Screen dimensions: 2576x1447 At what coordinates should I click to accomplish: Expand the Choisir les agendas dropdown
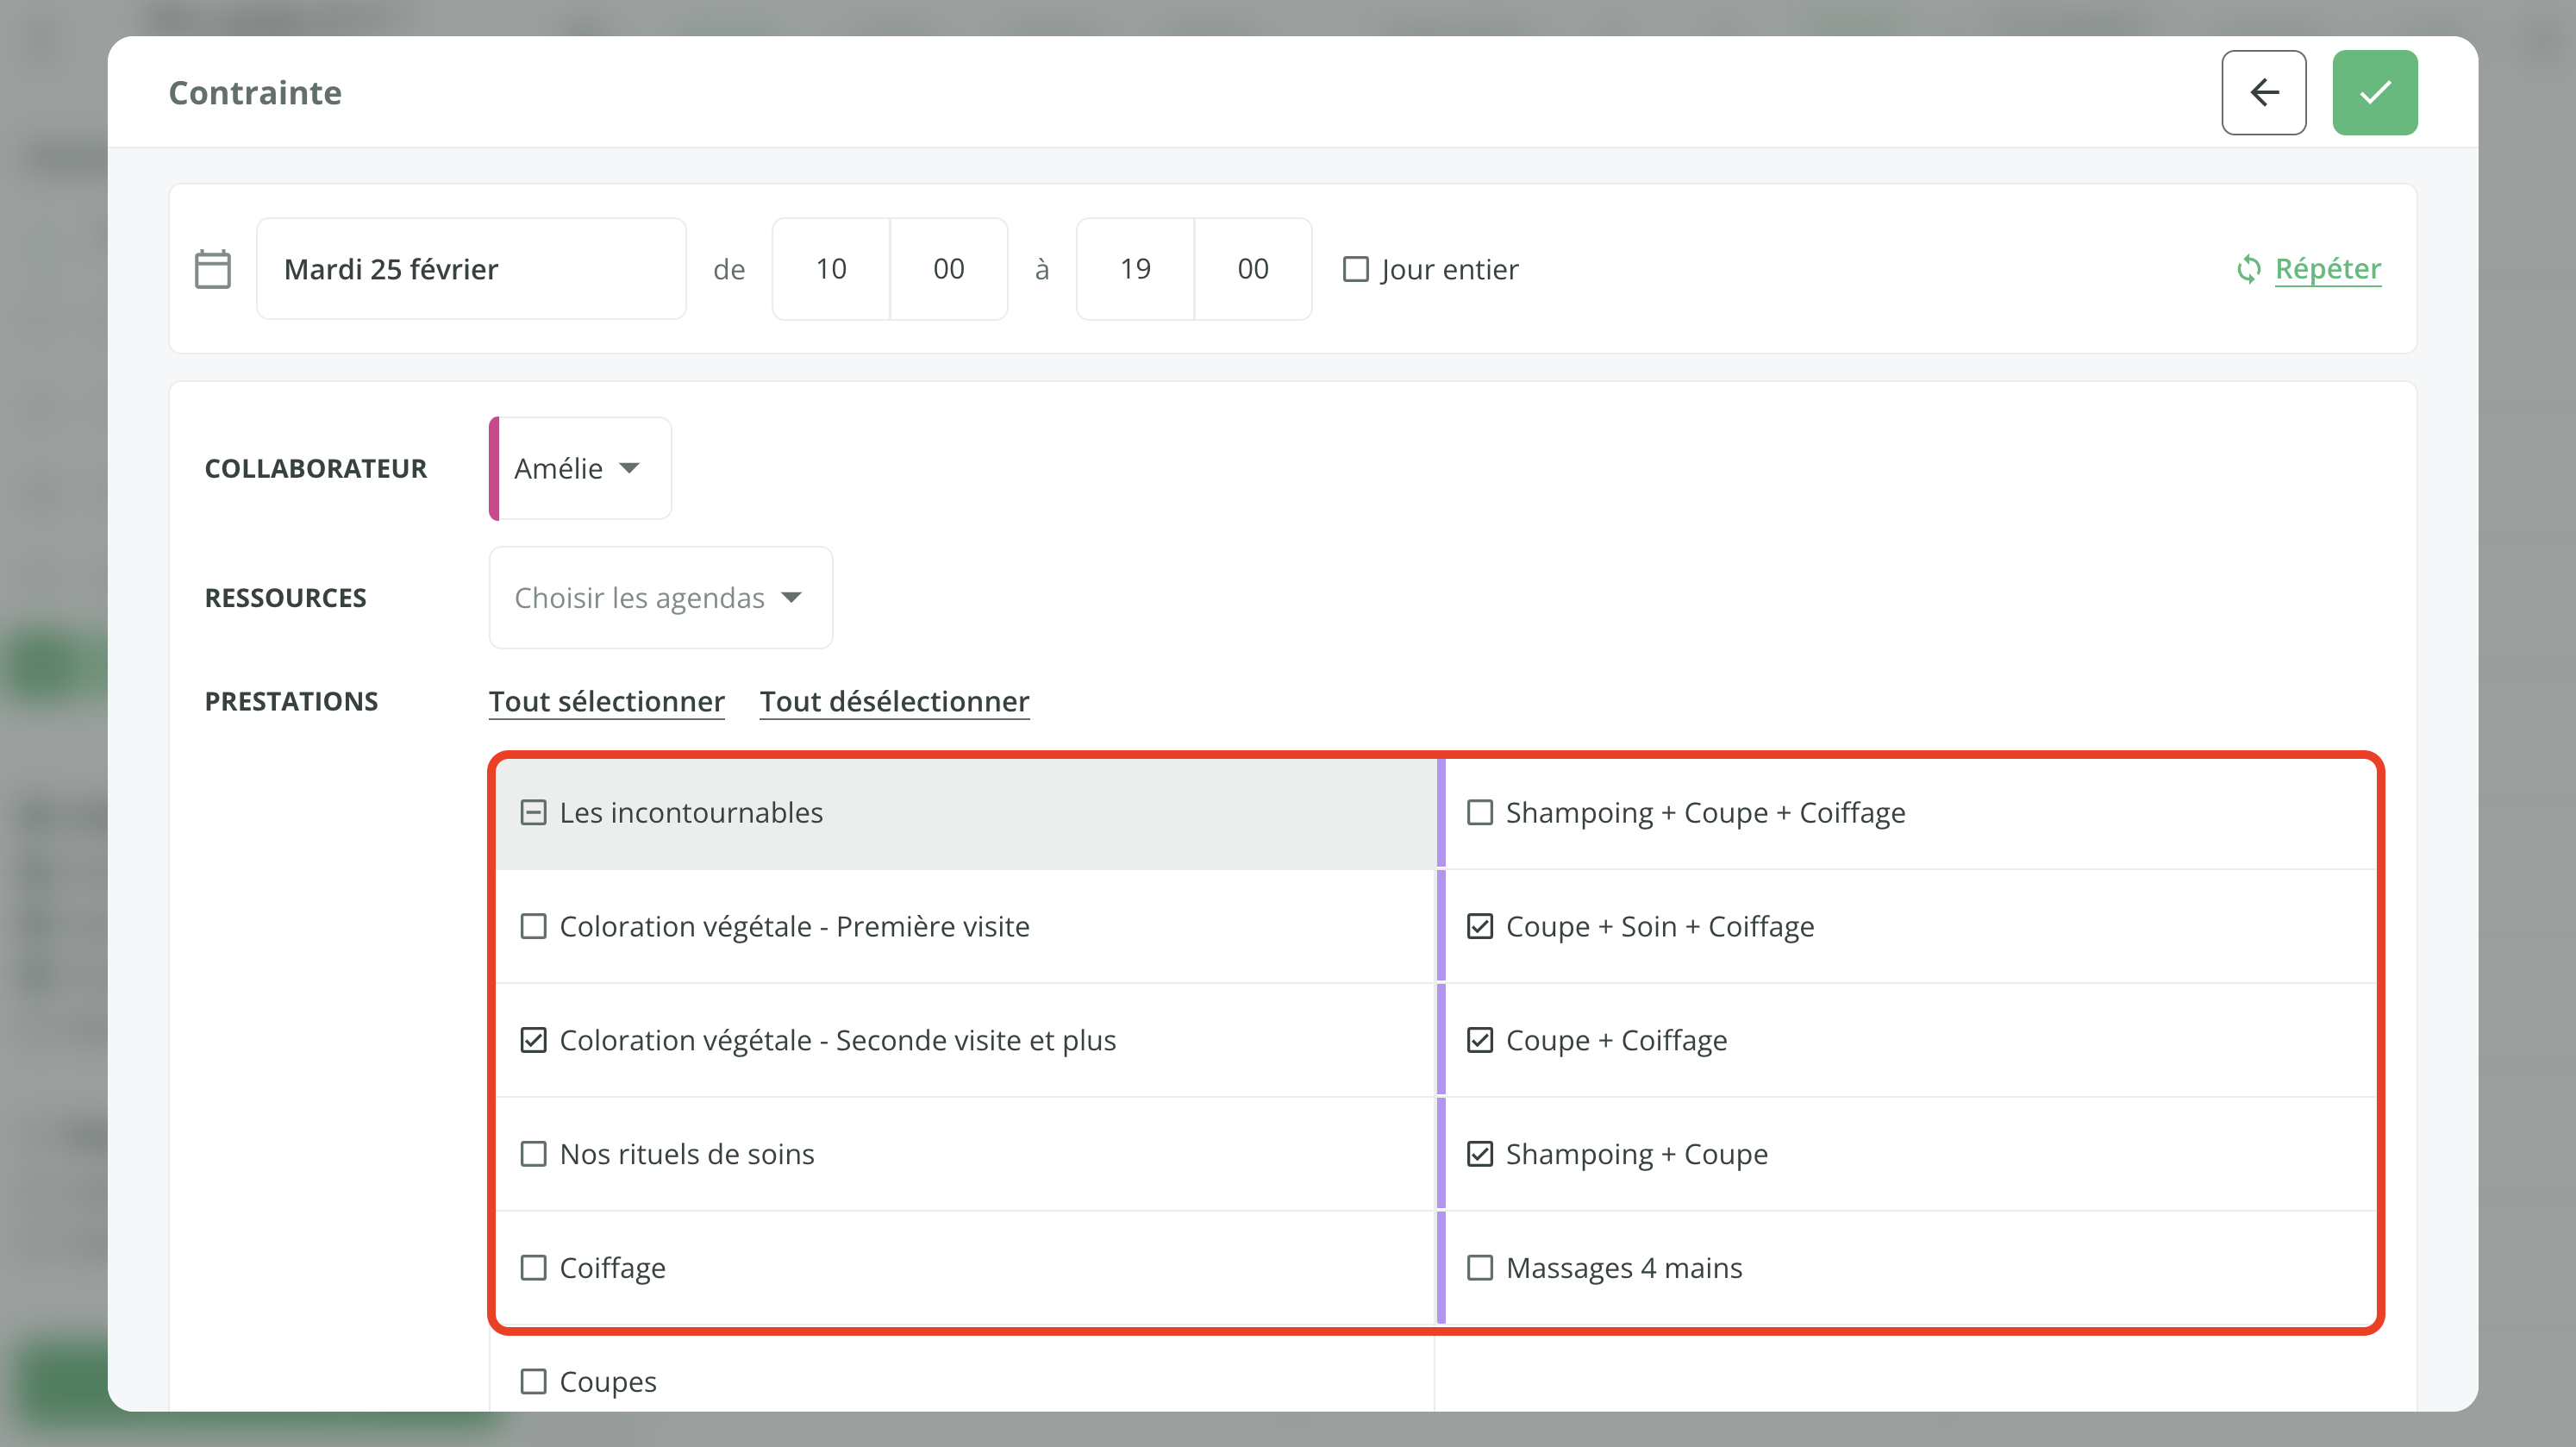tap(660, 598)
